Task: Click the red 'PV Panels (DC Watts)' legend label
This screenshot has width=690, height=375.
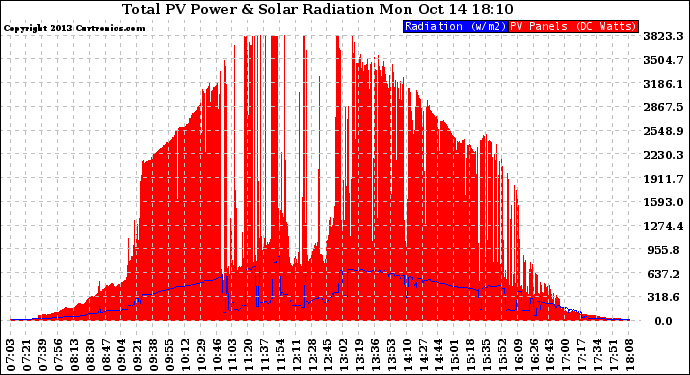Action: [573, 26]
